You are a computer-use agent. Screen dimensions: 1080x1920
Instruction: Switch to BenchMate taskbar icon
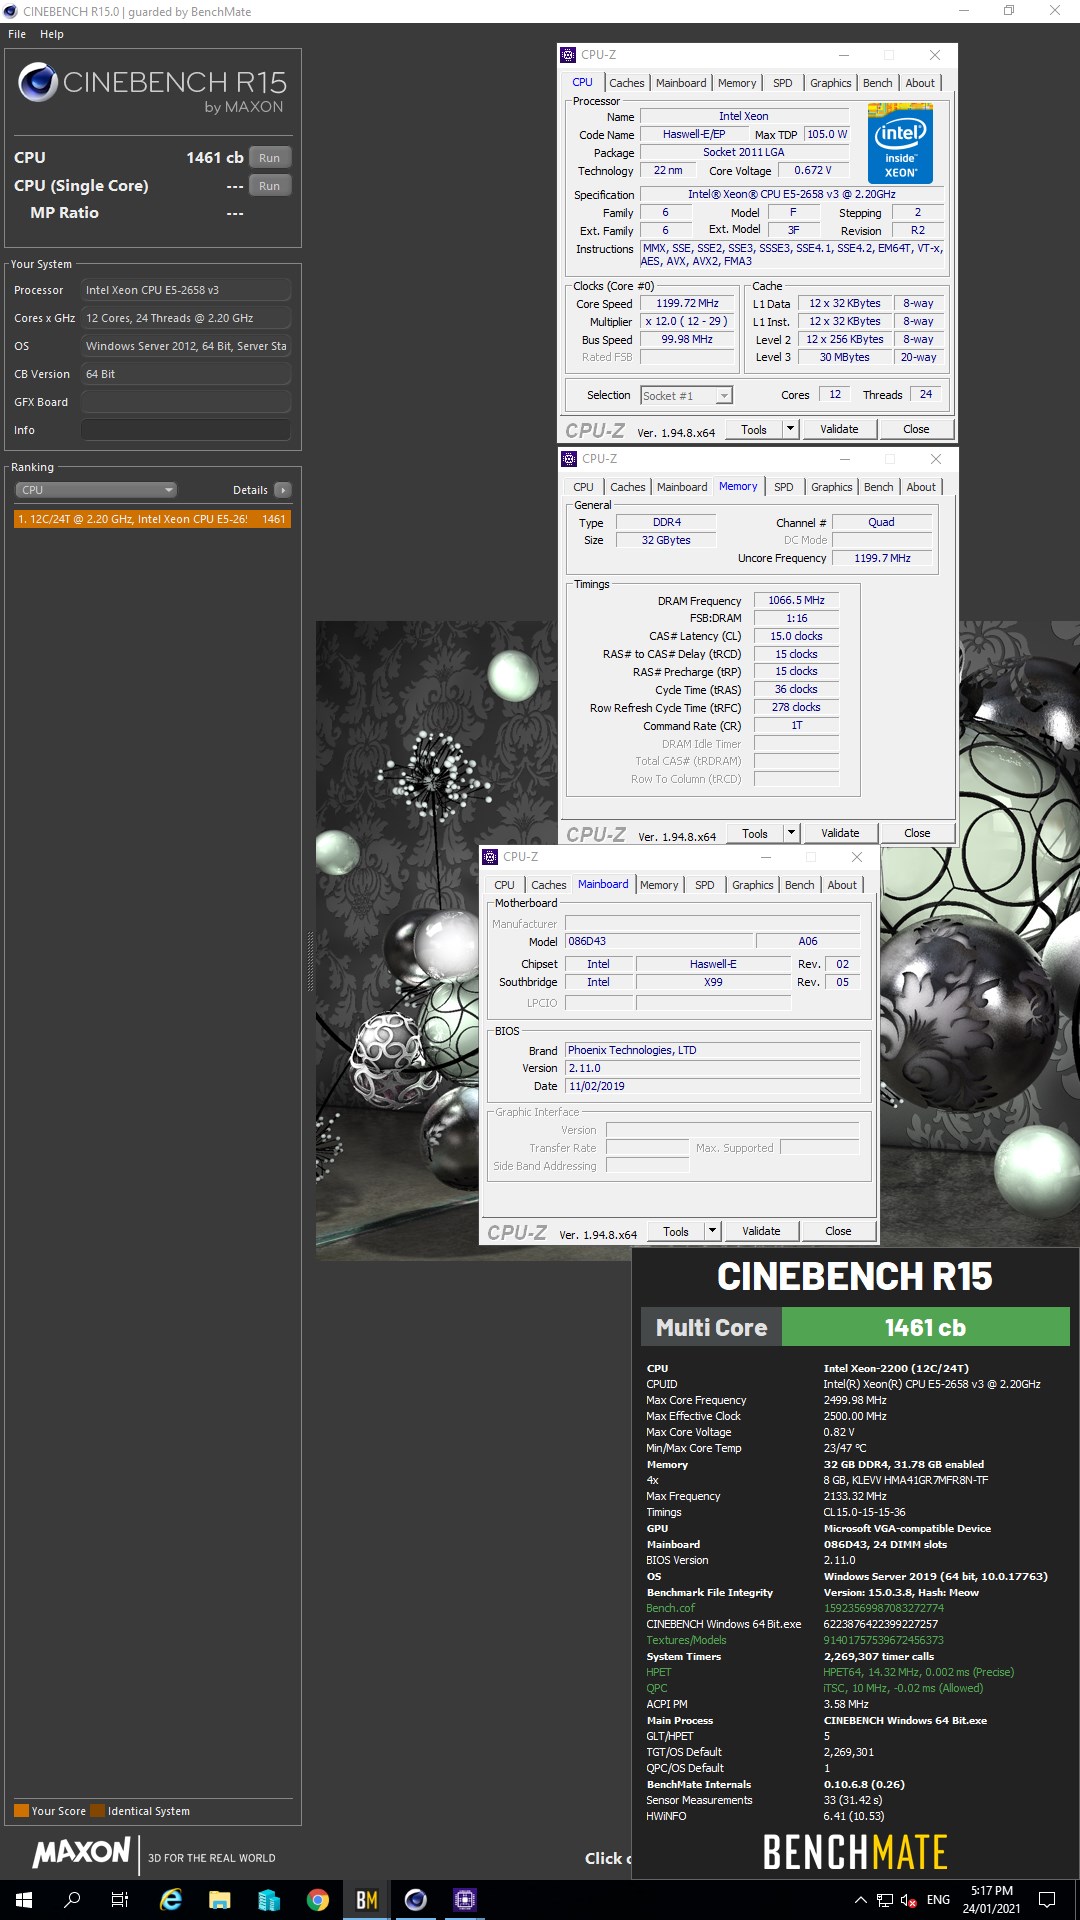367,1900
